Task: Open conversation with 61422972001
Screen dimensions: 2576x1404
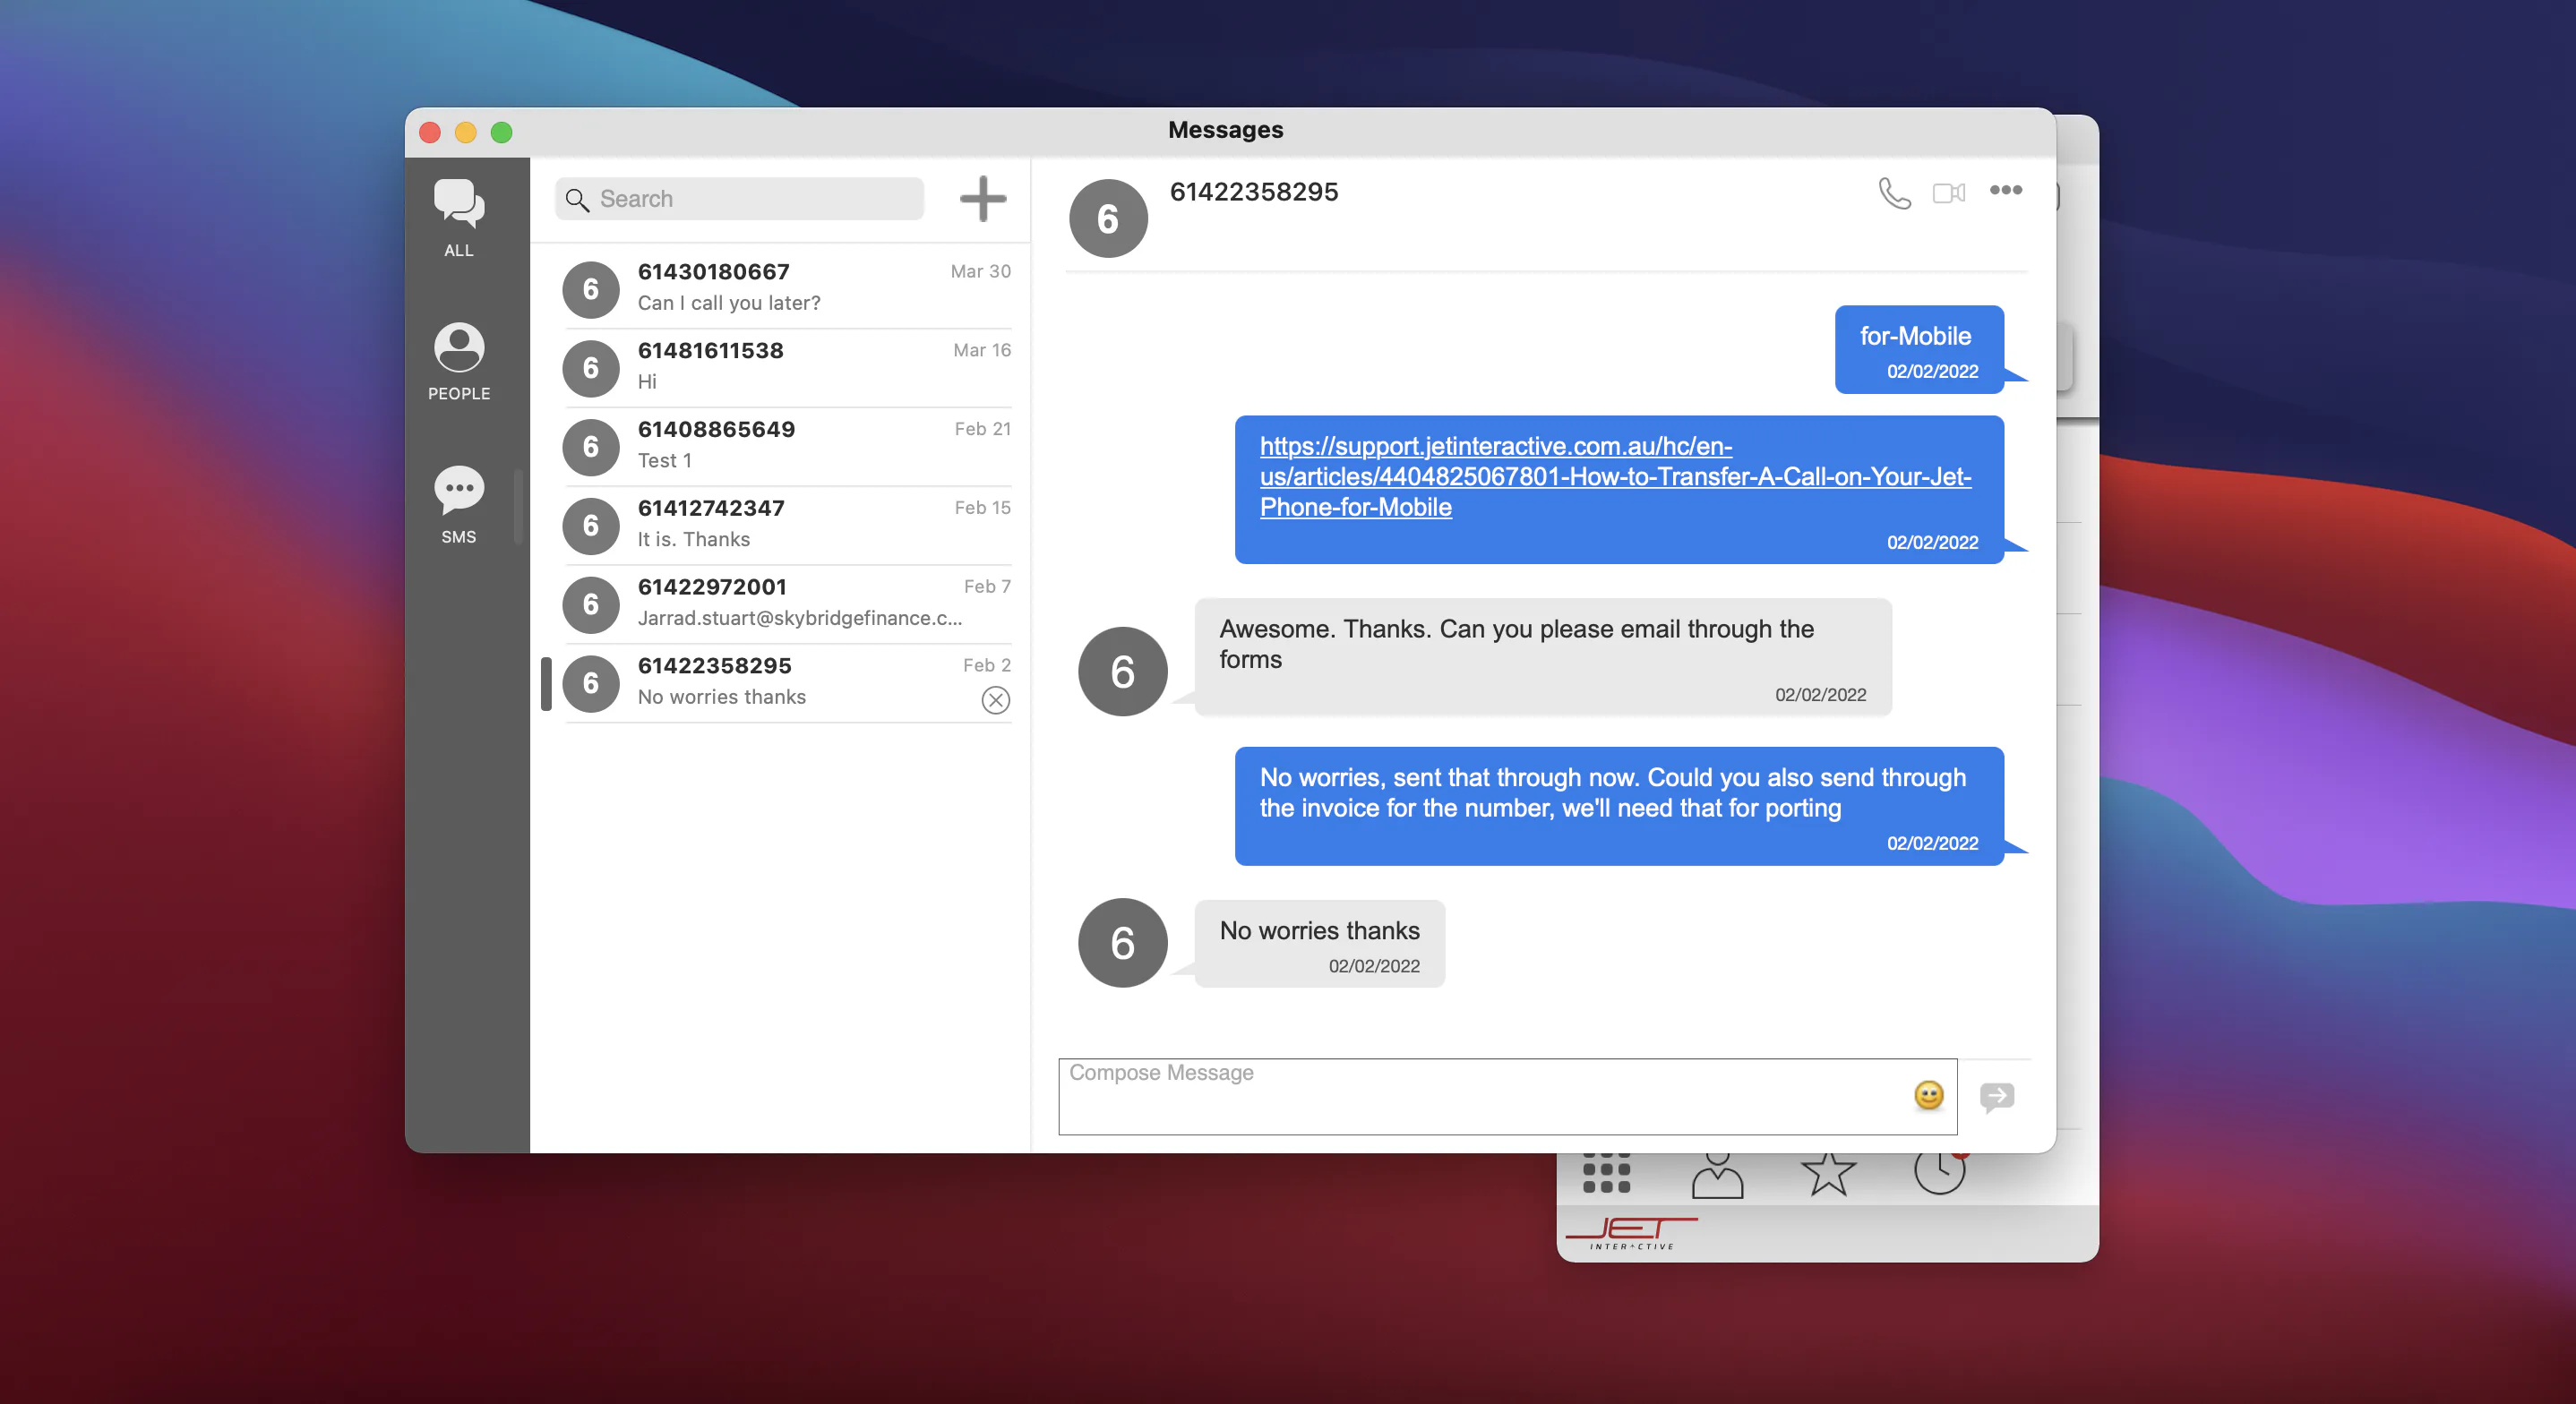Action: 787,604
